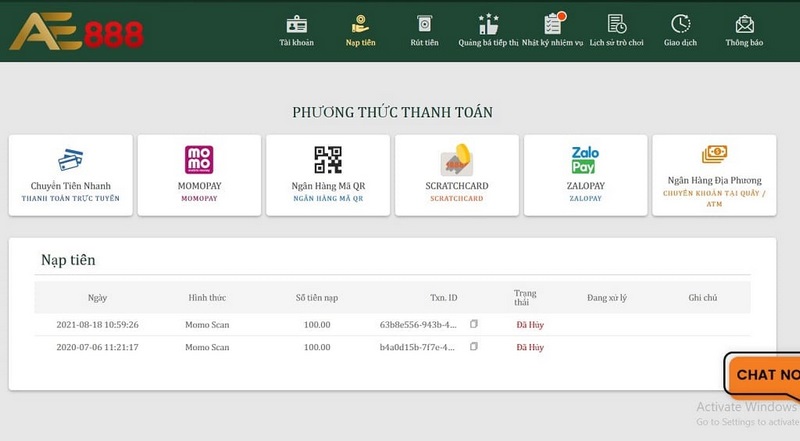The image size is (800, 441).
Task: Choose Chuyển Tiền Nhanh payment method
Action: pyautogui.click(x=70, y=174)
